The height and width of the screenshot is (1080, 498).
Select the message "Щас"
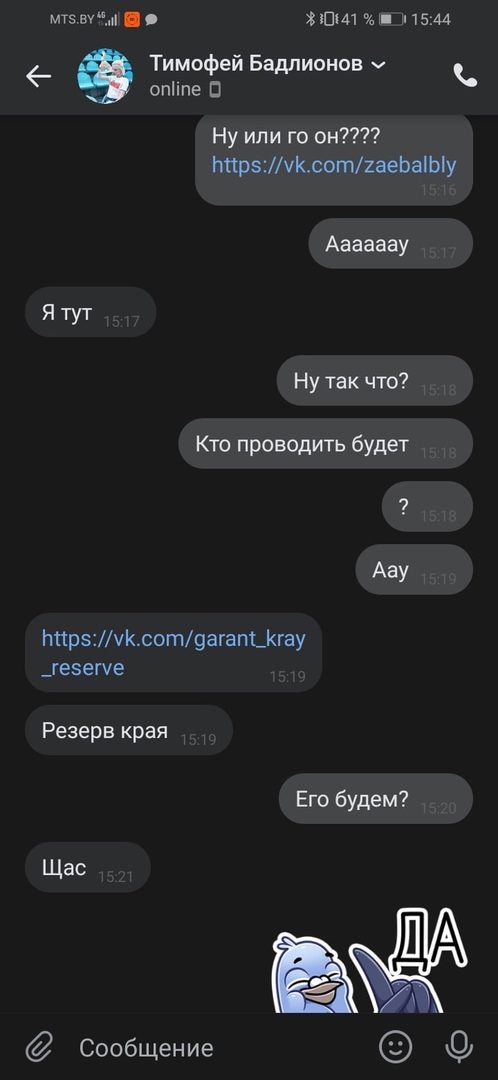coord(87,867)
